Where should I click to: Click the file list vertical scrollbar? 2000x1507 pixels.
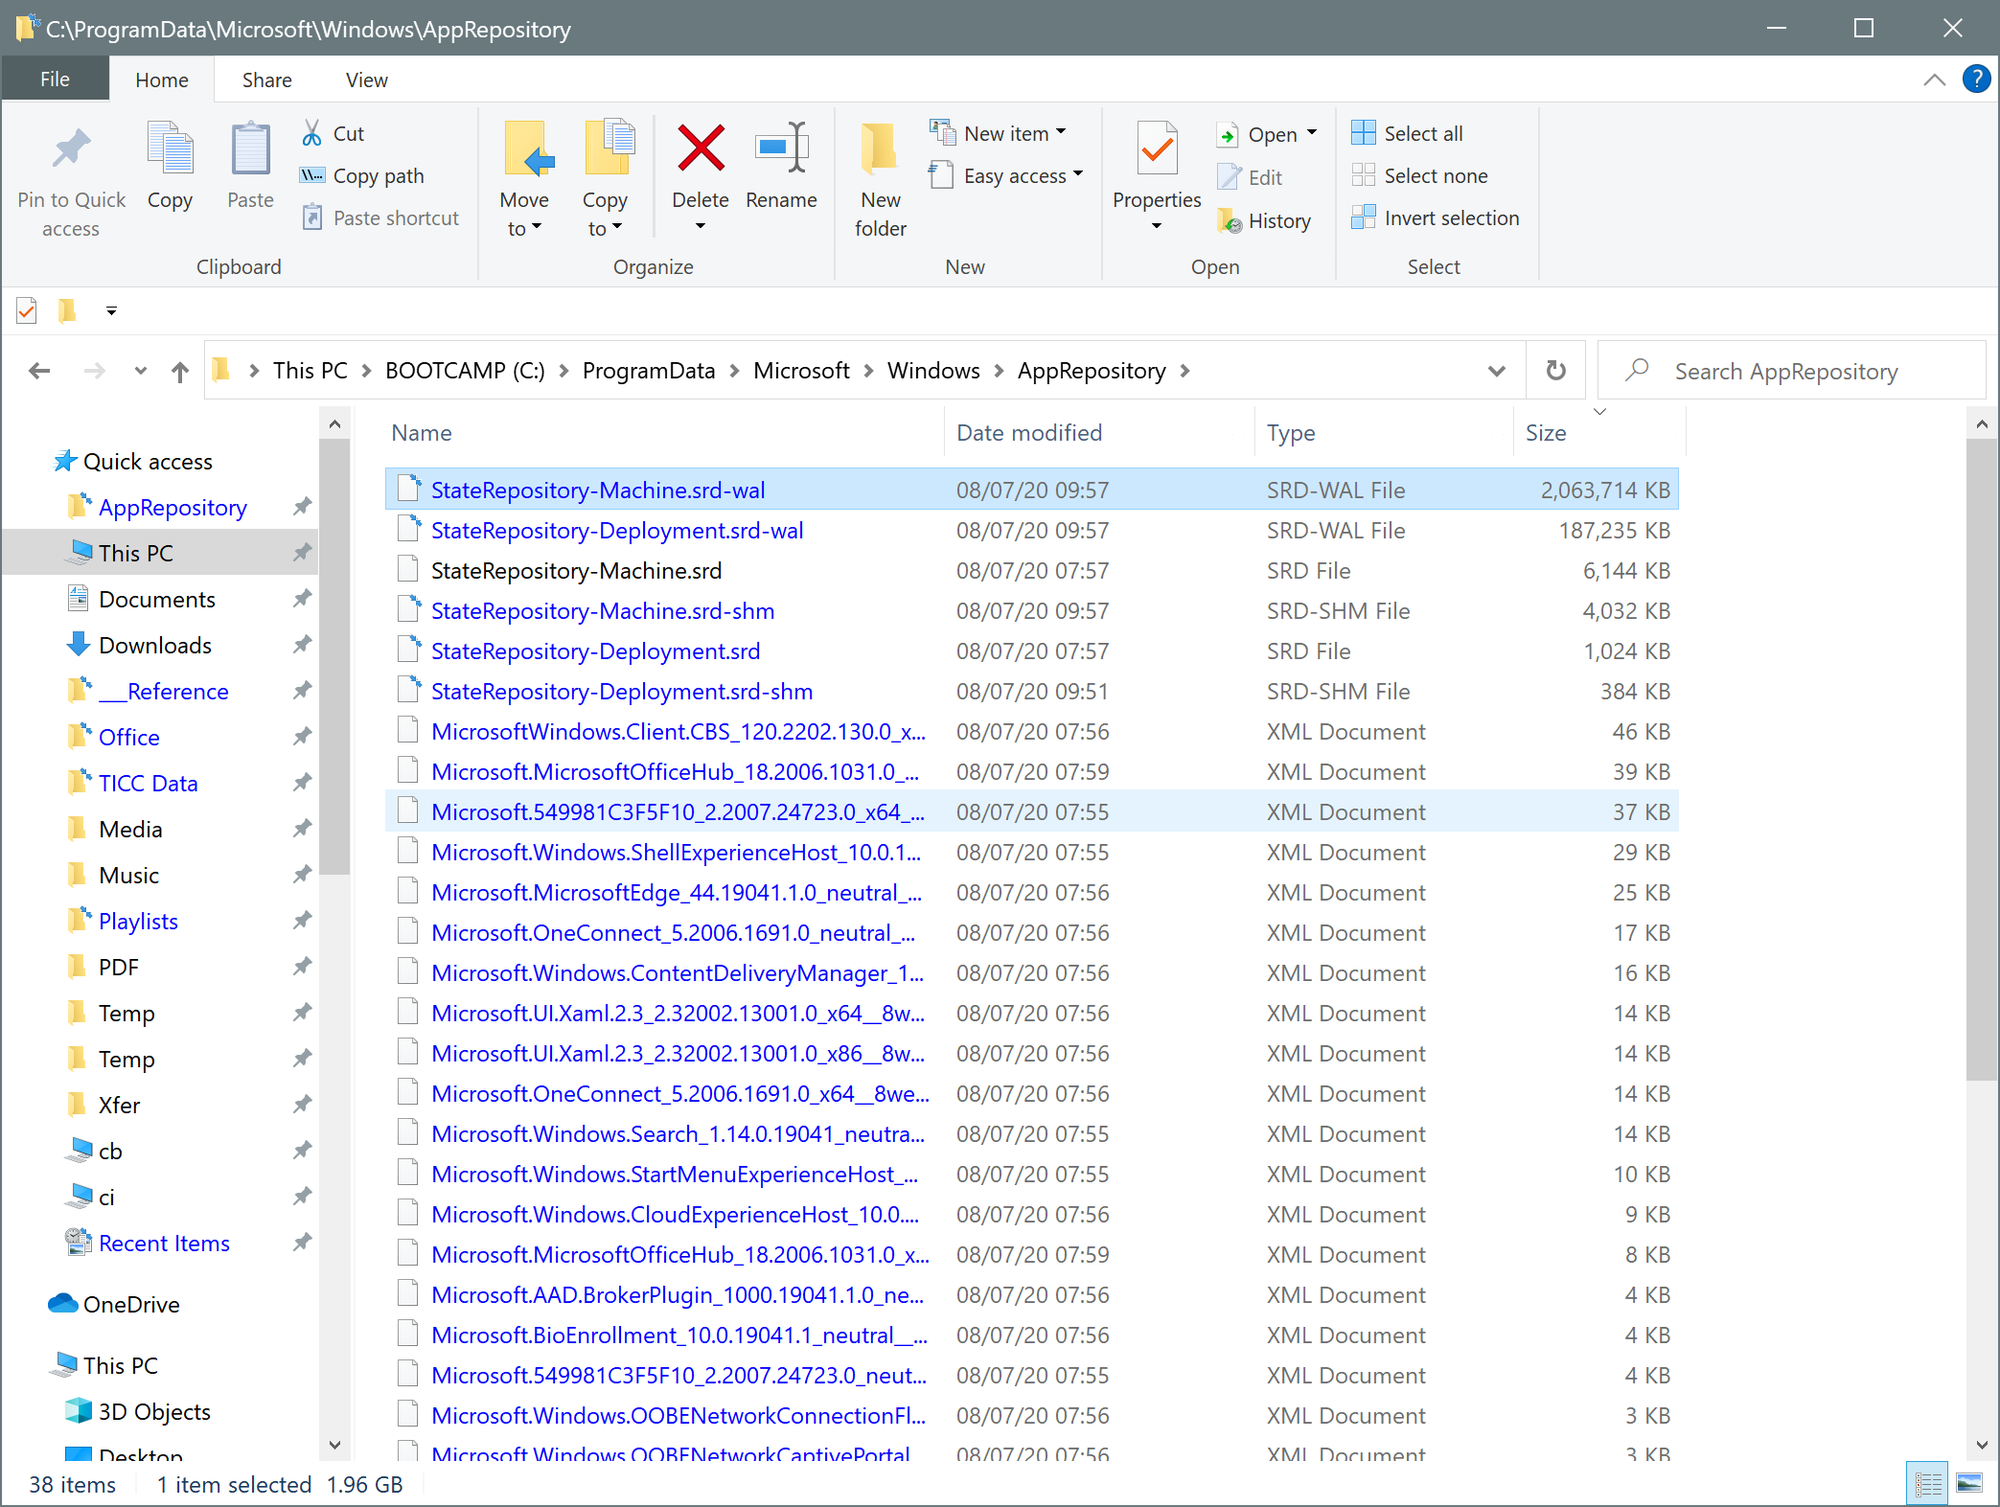(x=1981, y=760)
